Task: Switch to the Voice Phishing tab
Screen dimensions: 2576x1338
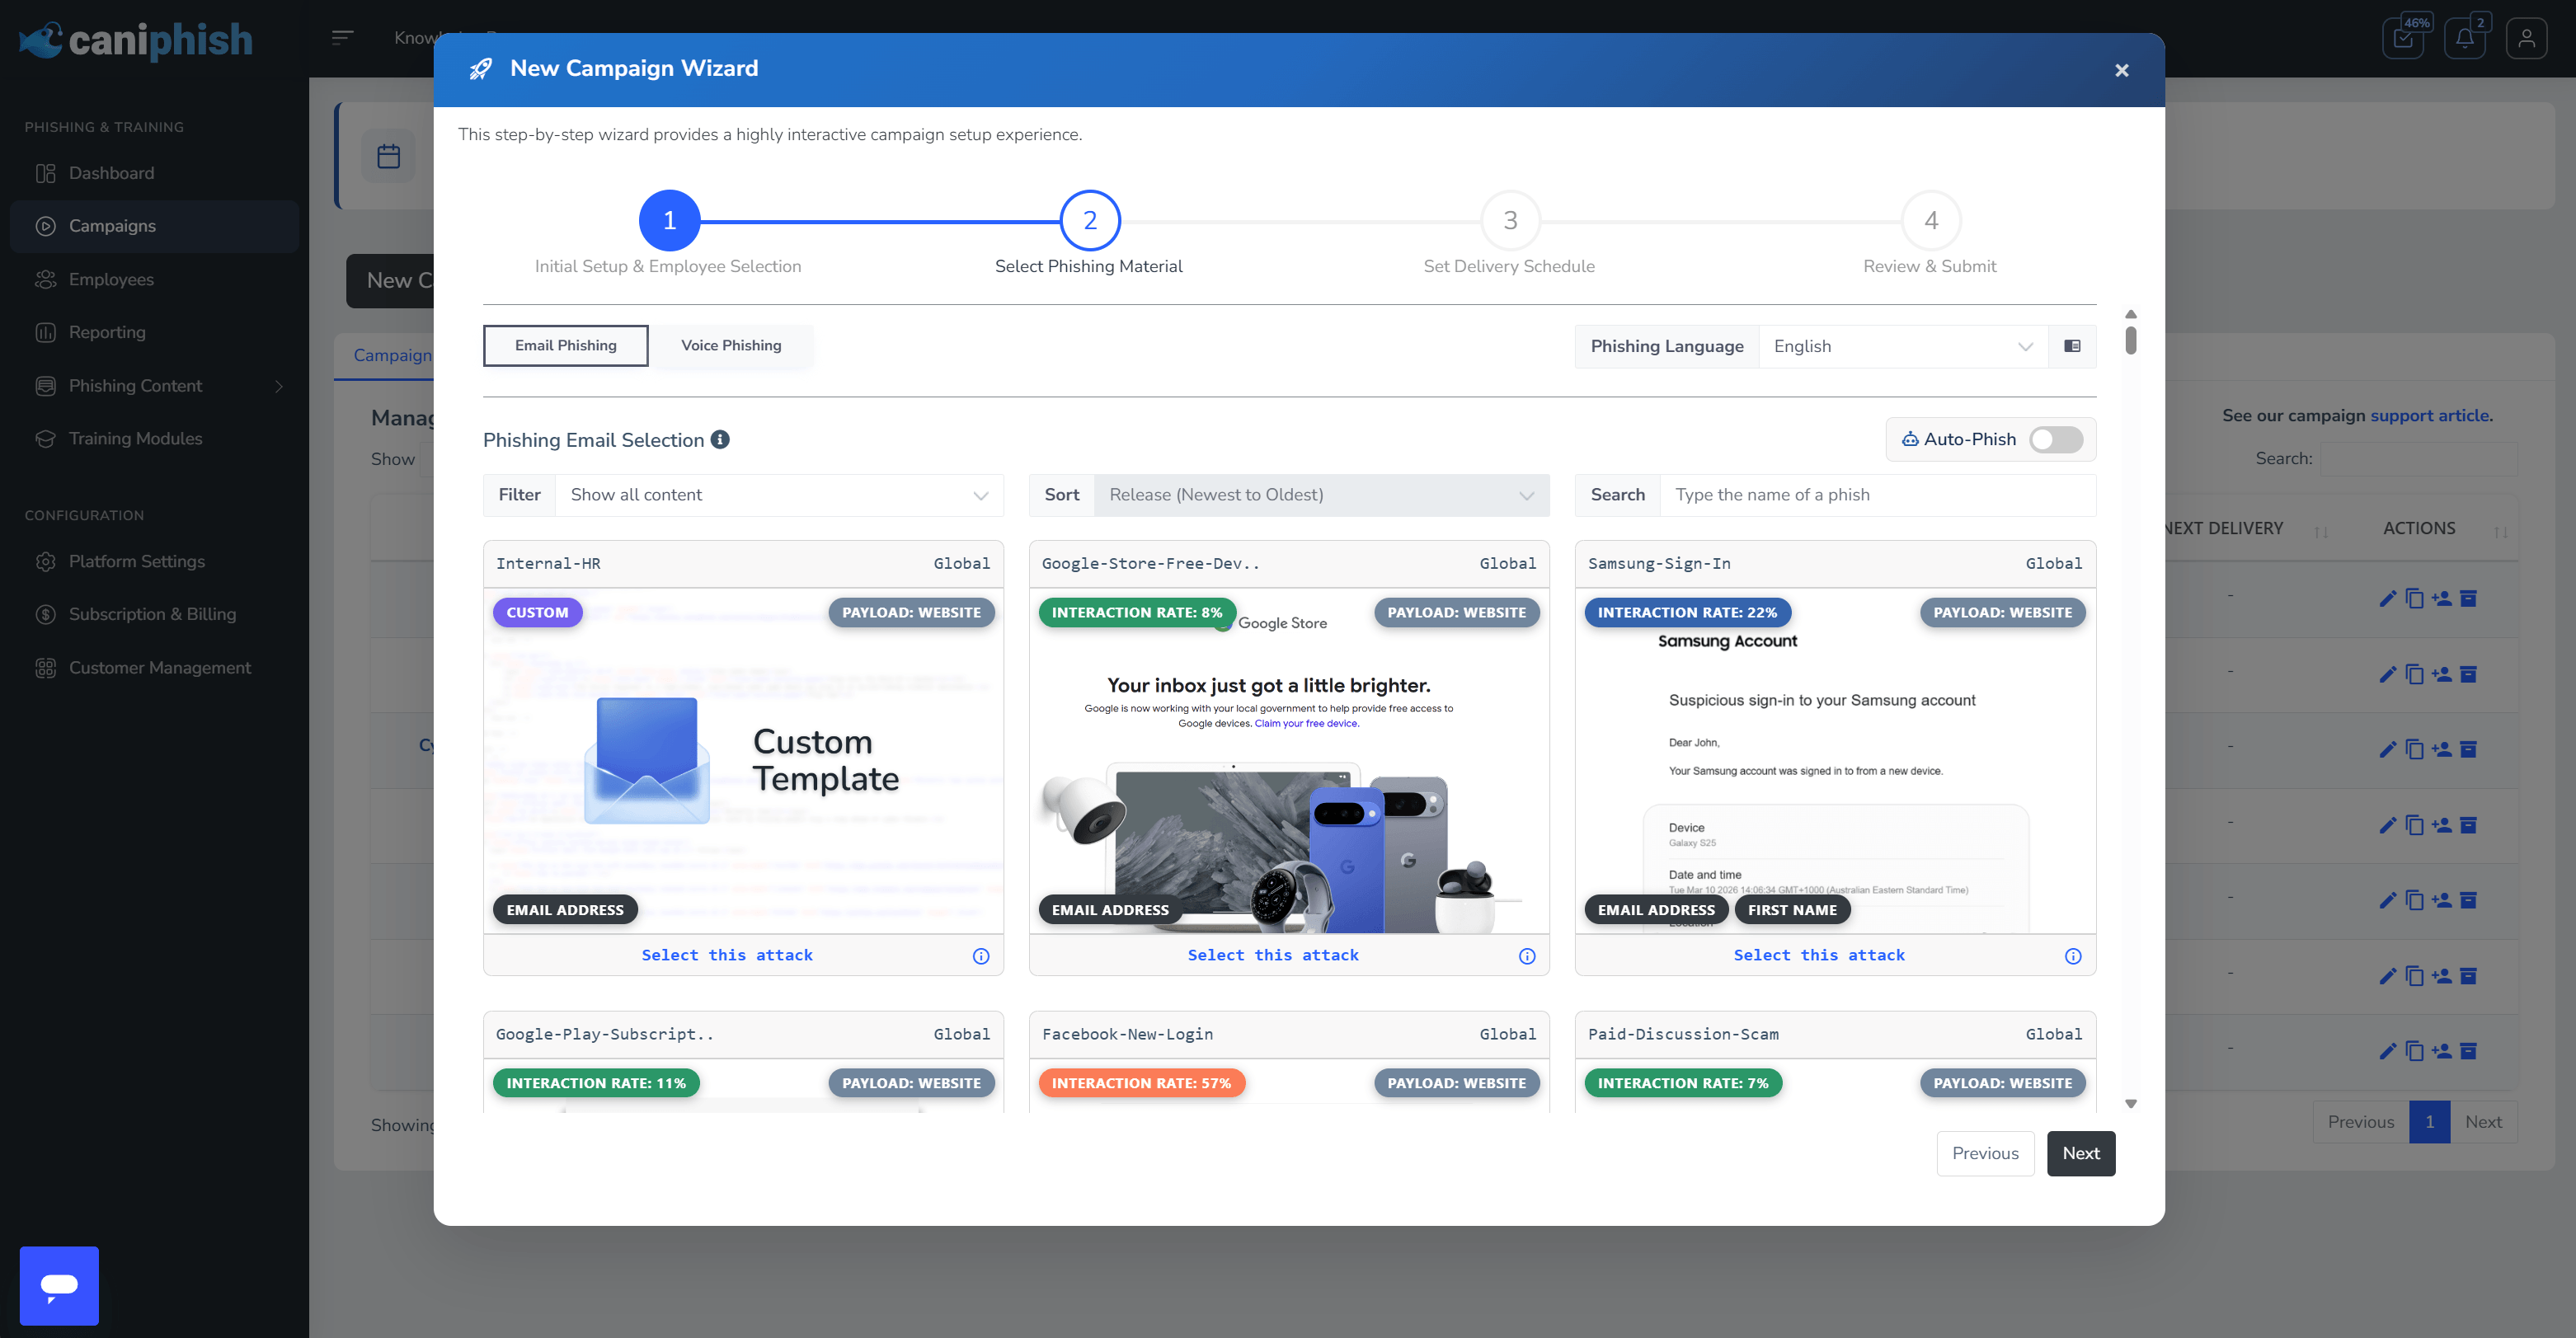Action: [731, 345]
